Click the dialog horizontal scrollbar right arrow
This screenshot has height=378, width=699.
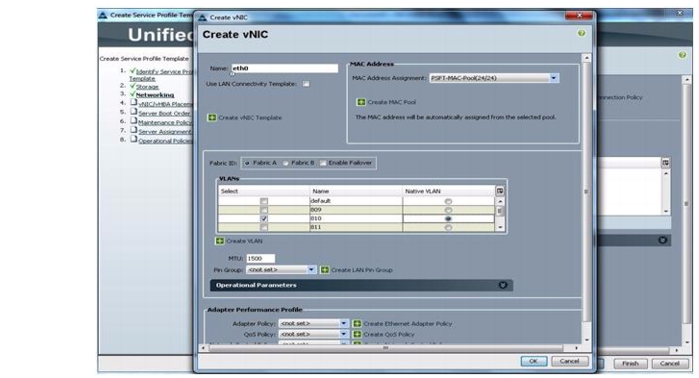pyautogui.click(x=576, y=348)
